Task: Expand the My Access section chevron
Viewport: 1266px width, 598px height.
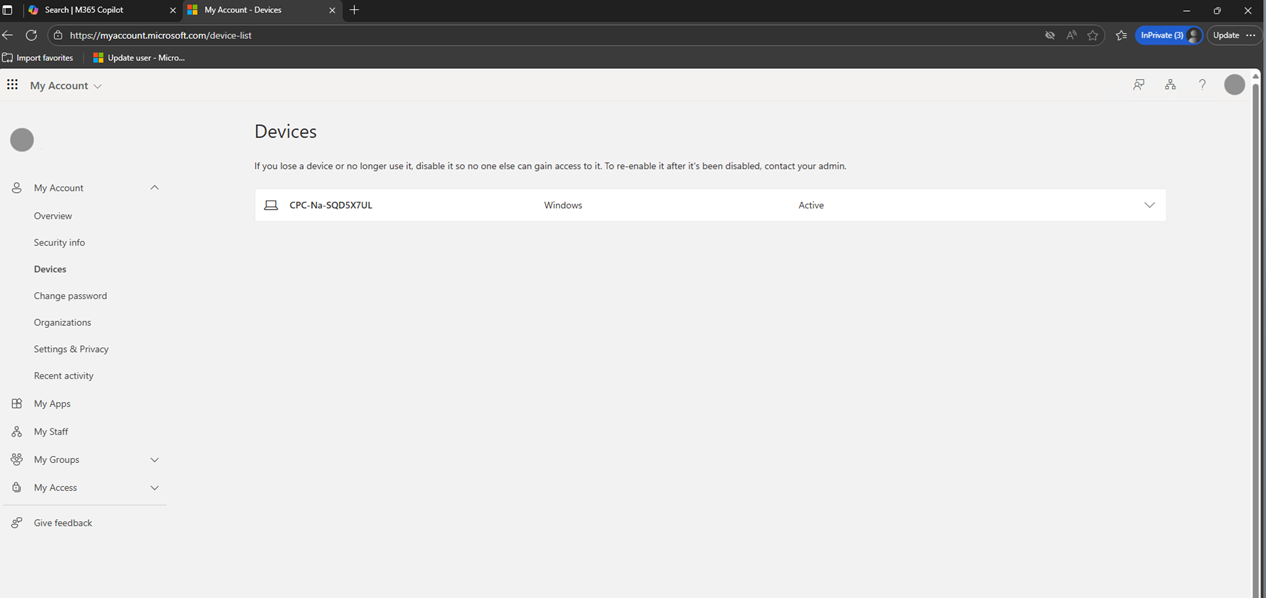Action: pyautogui.click(x=154, y=488)
